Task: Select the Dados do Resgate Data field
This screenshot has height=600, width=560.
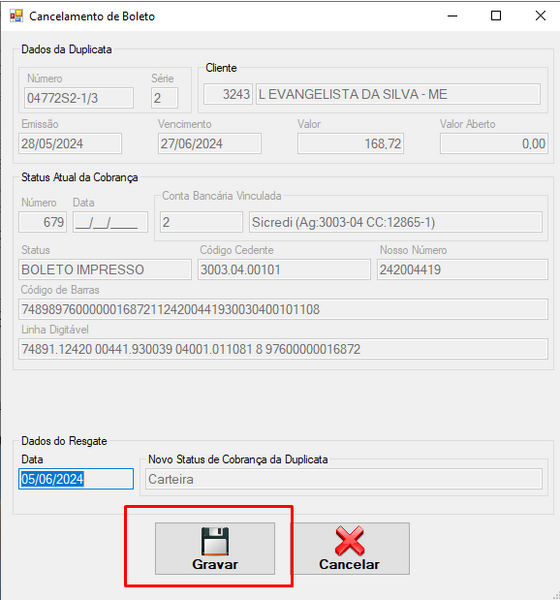Action: coord(76,479)
